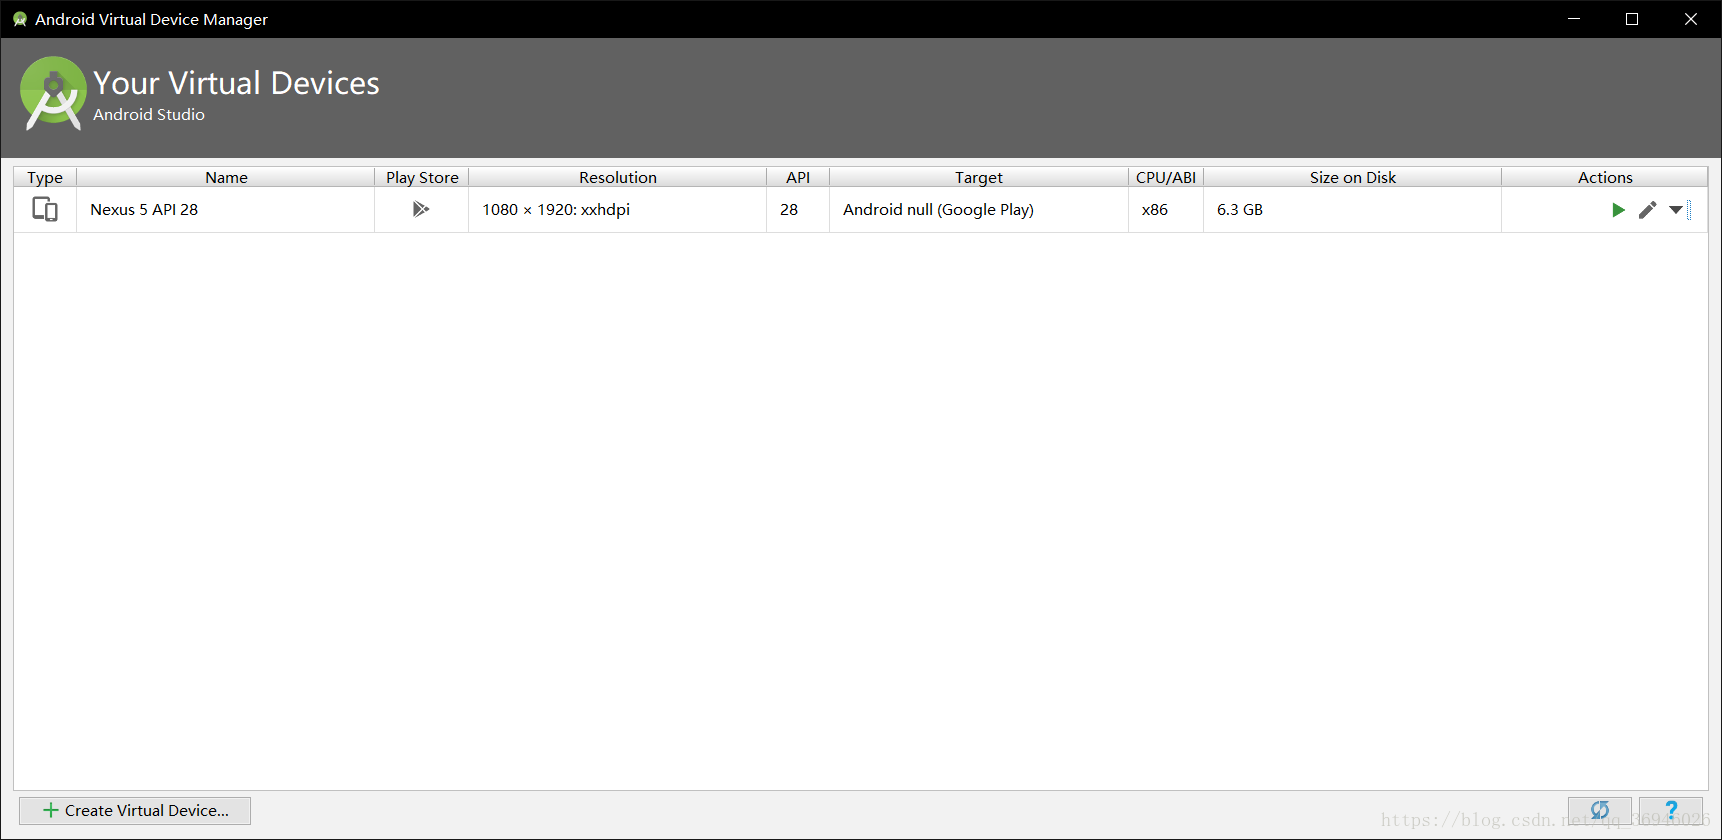The image size is (1722, 840).
Task: Click the window title bar Android icon
Action: tap(19, 19)
